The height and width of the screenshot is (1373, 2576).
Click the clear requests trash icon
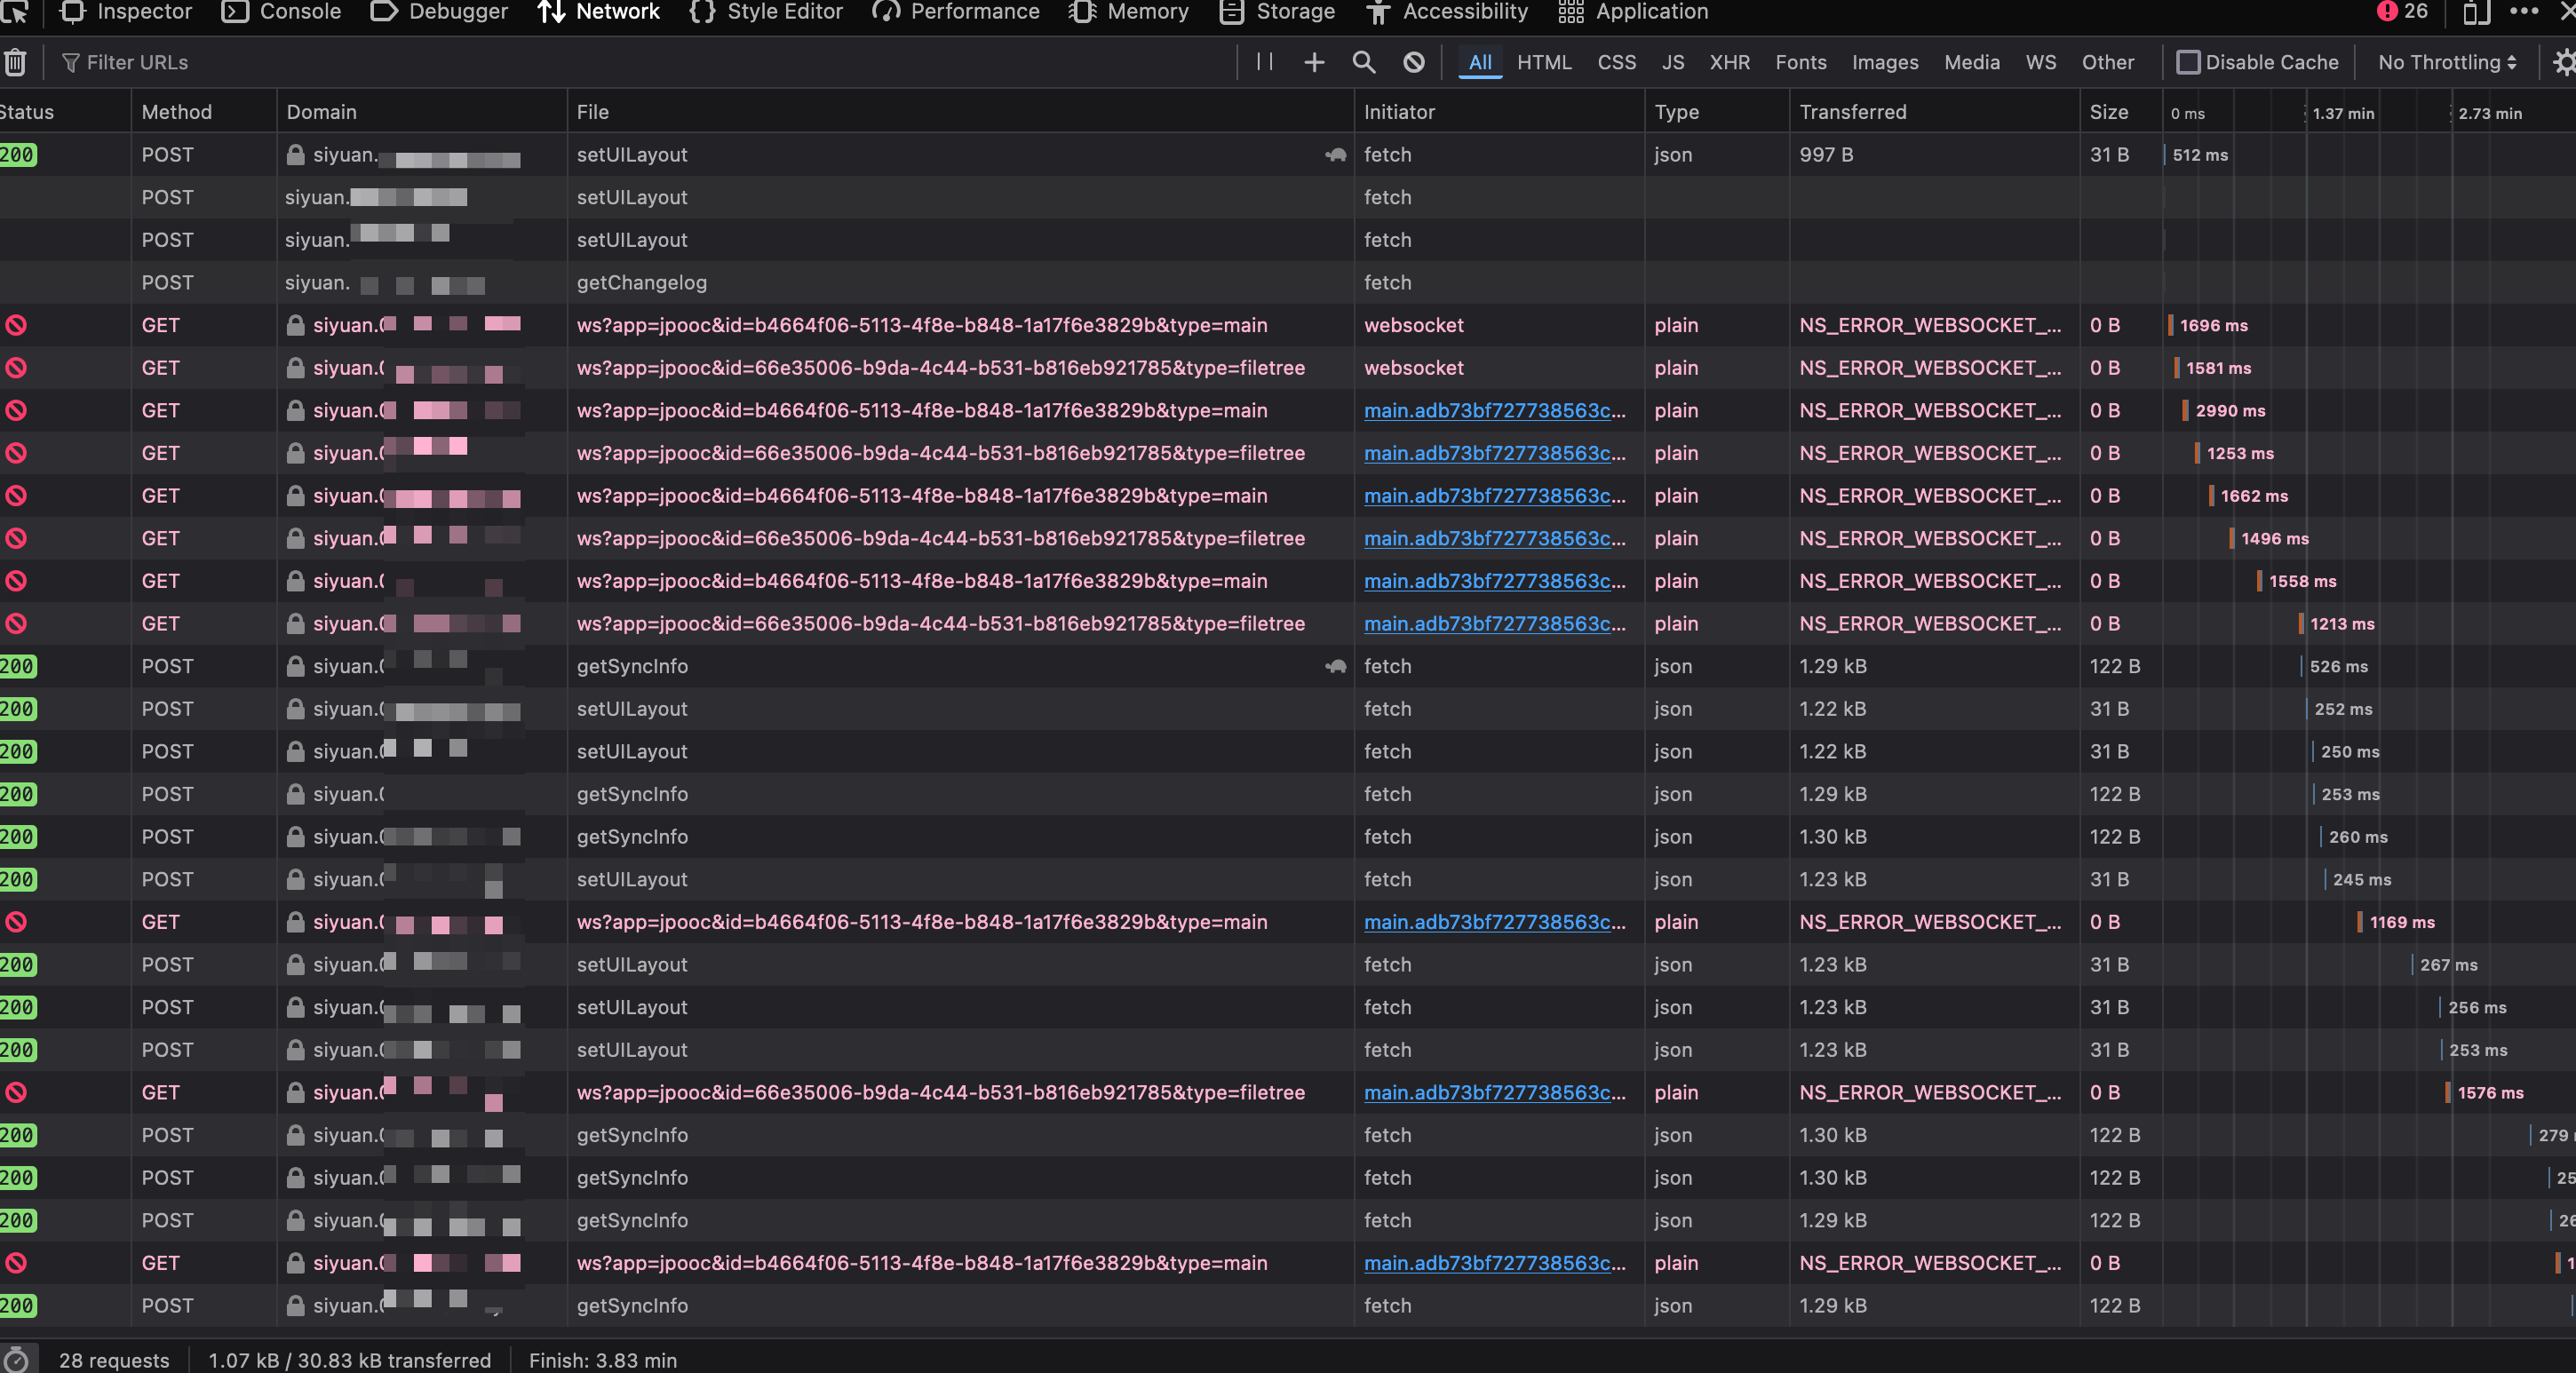(x=15, y=62)
